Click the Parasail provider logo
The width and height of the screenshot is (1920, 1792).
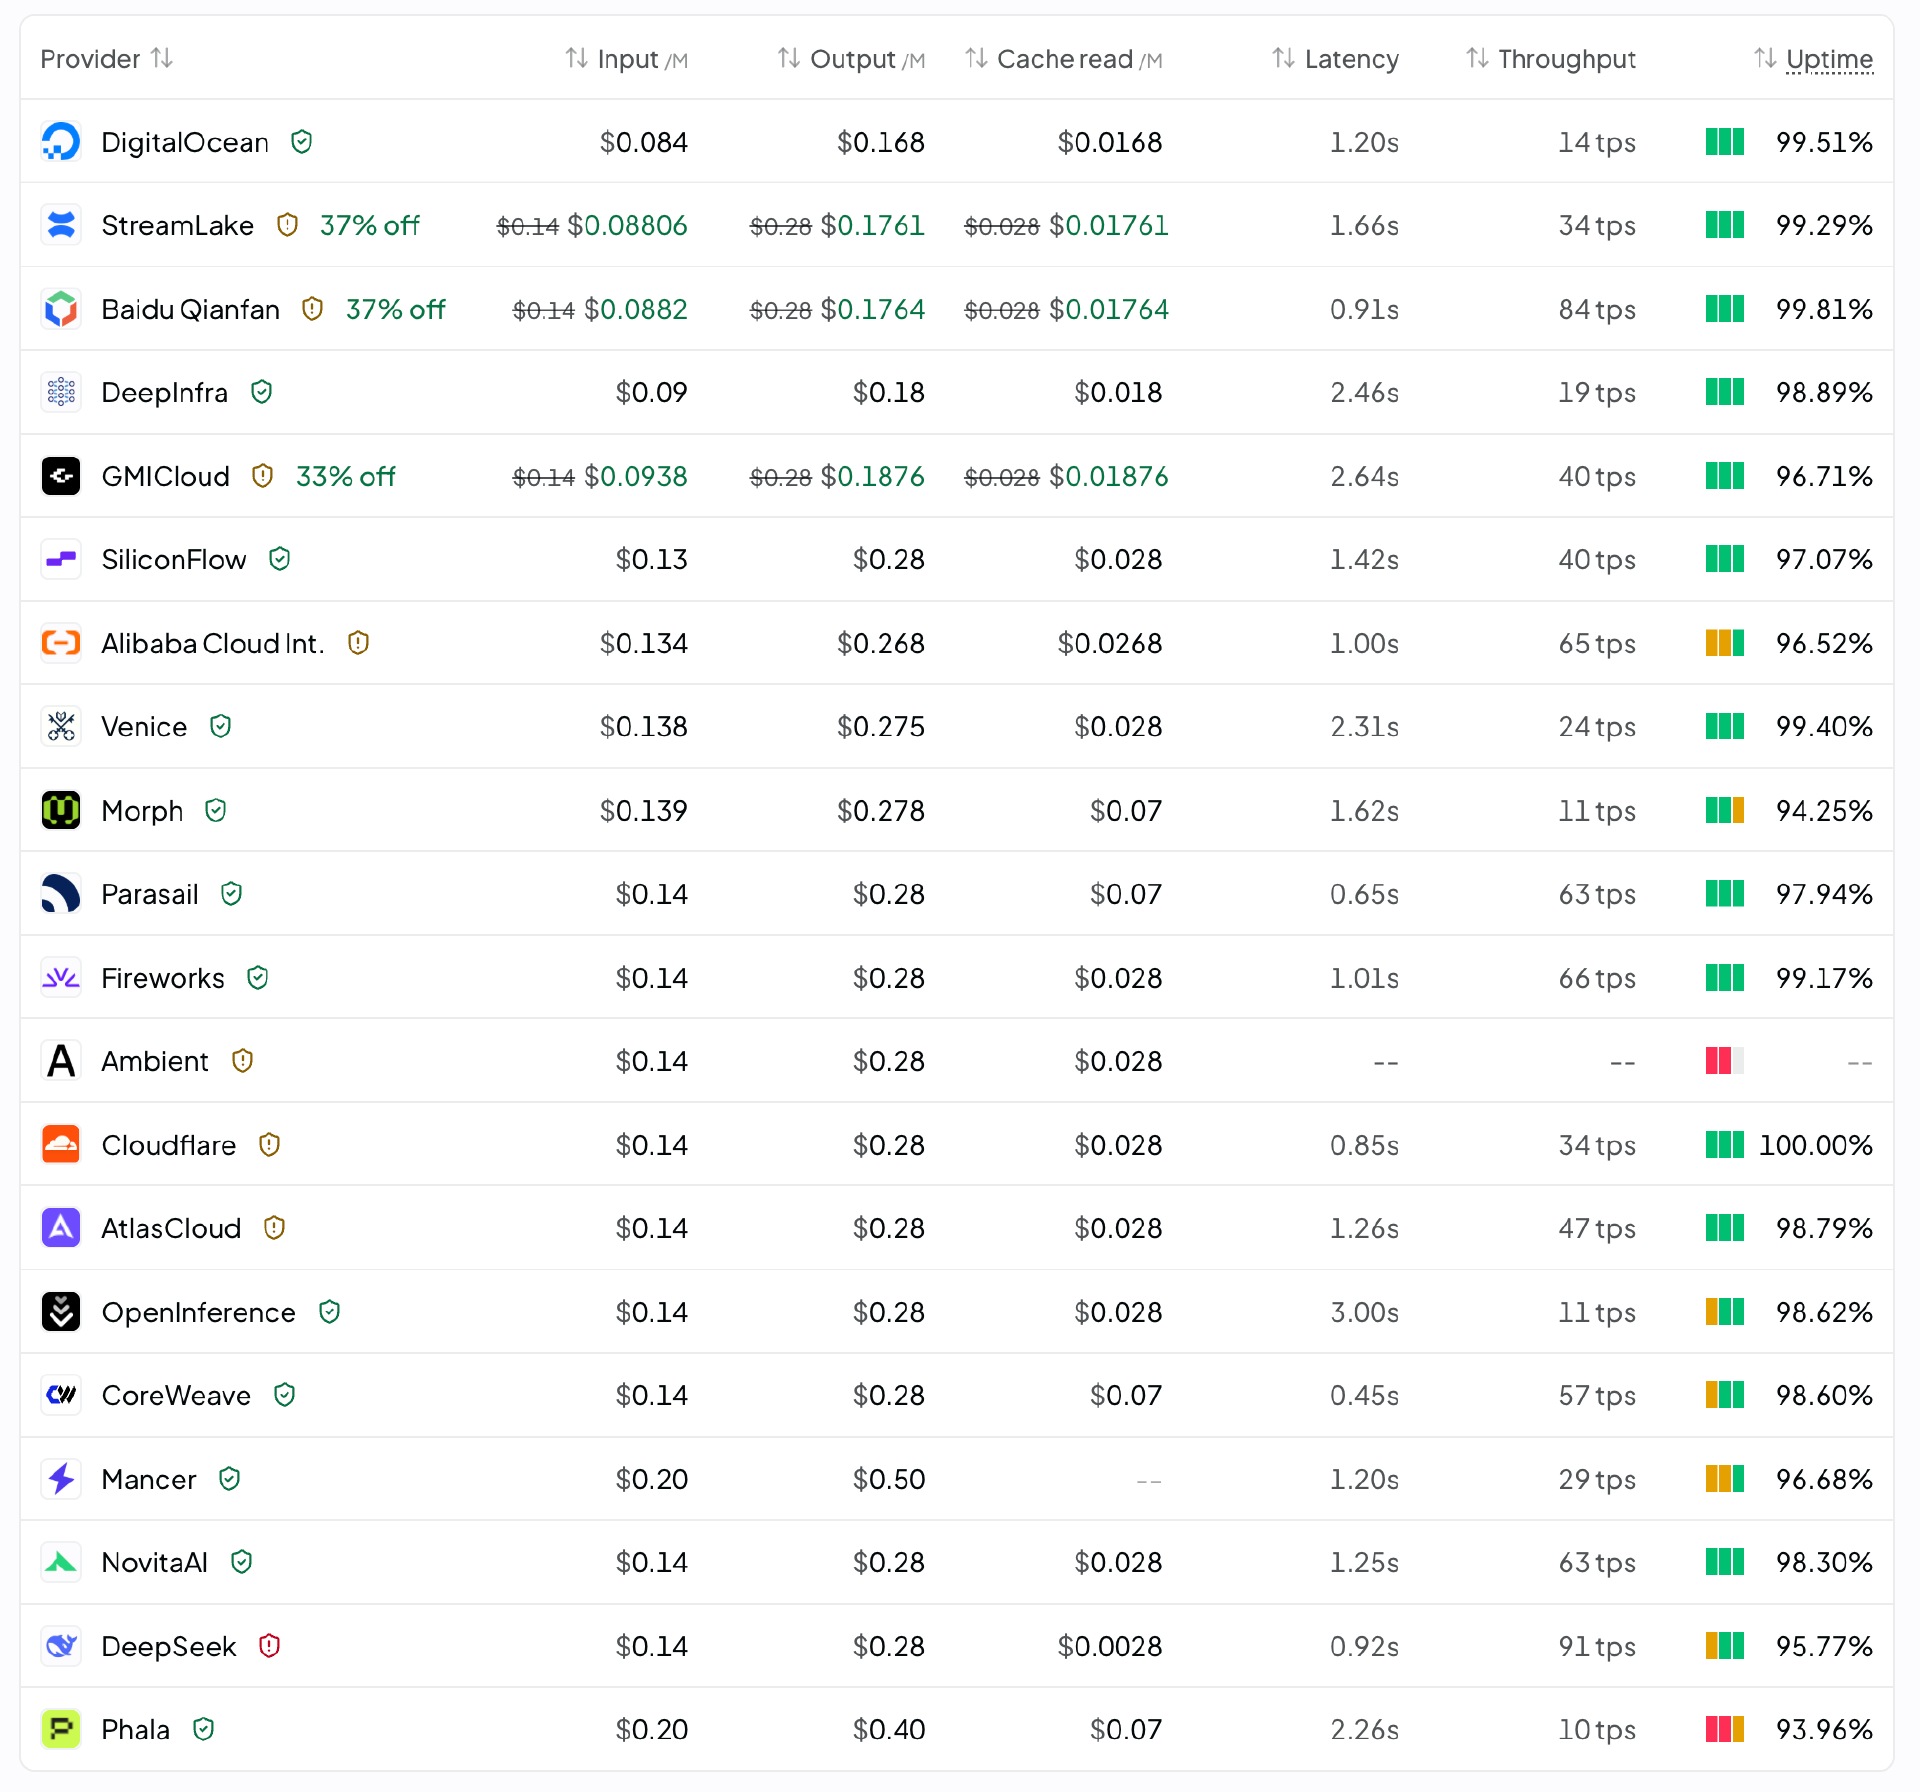point(61,894)
